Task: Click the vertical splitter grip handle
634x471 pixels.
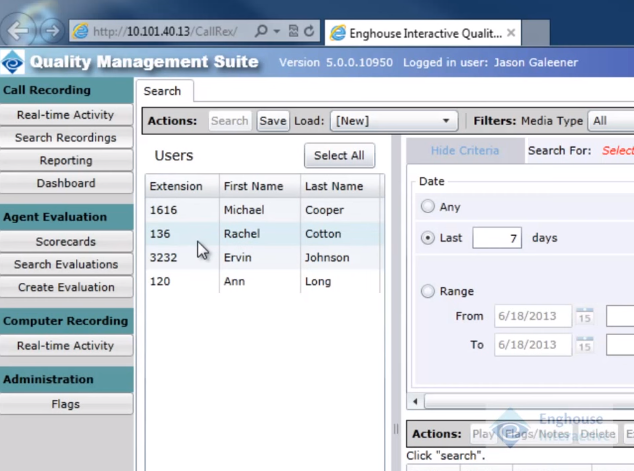Action: coord(396,429)
